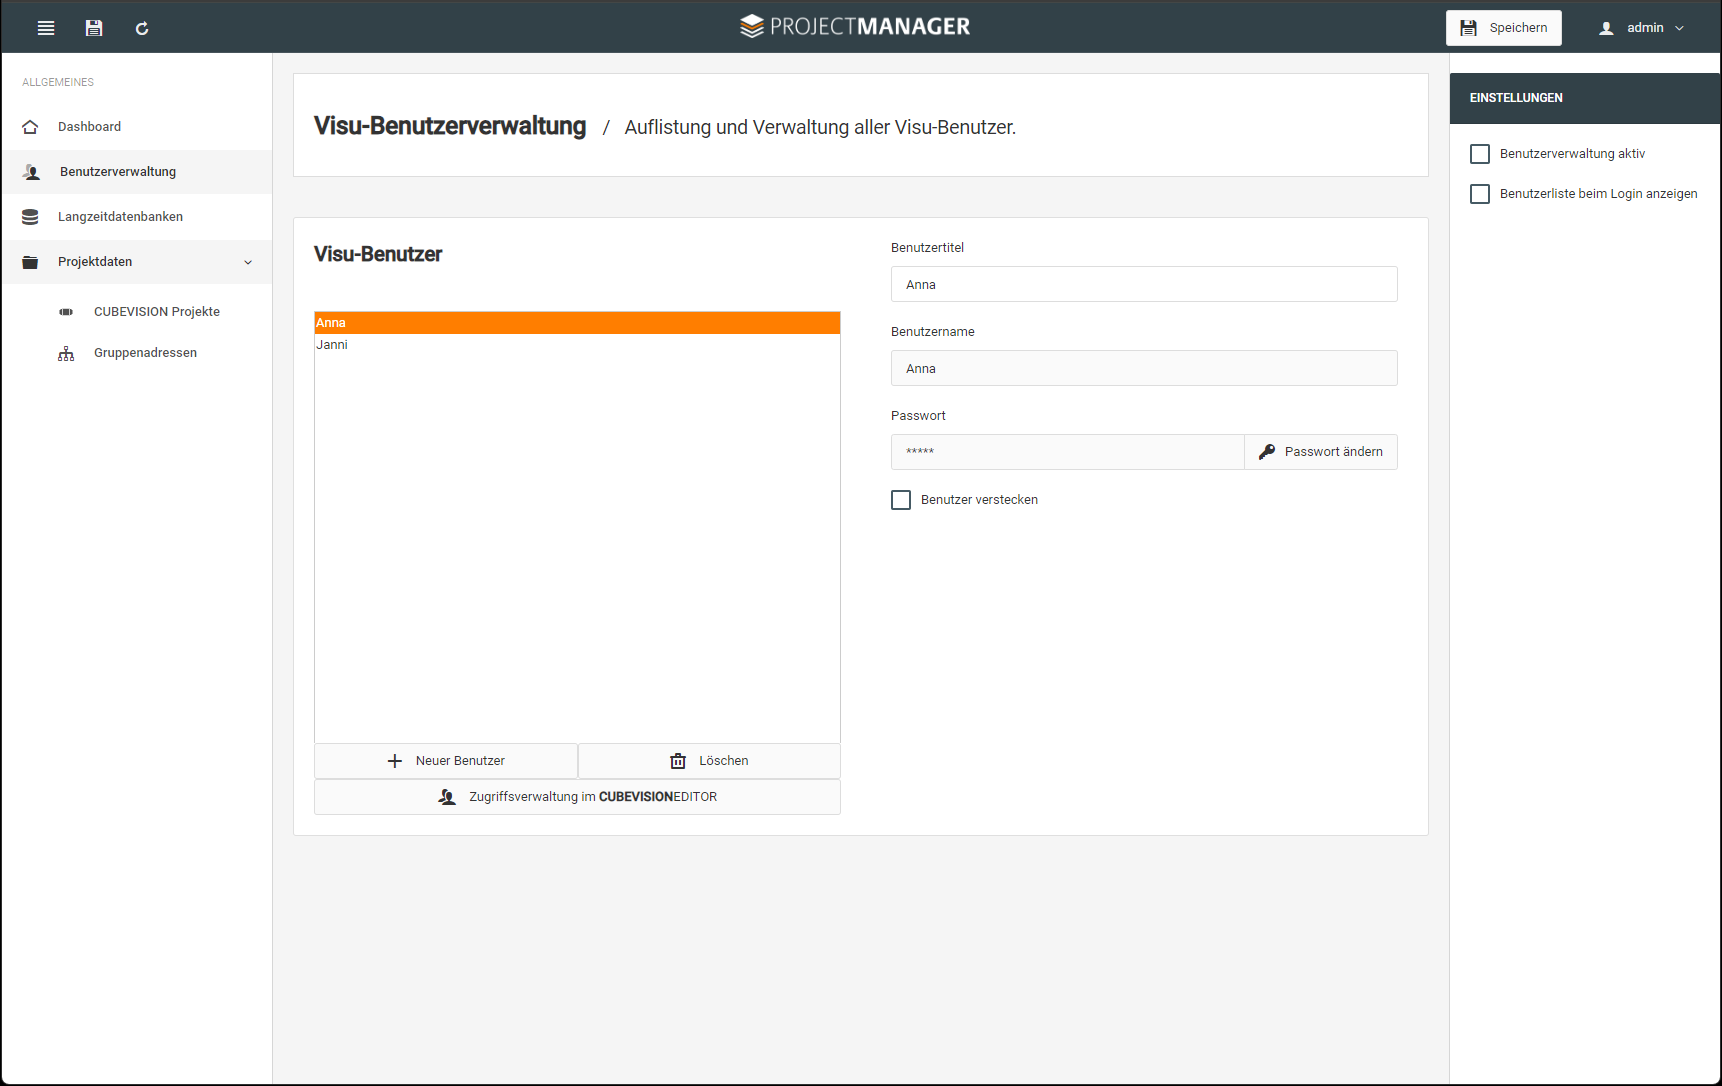The width and height of the screenshot is (1722, 1086).
Task: Open Dashboard in the sidebar
Action: 137,127
